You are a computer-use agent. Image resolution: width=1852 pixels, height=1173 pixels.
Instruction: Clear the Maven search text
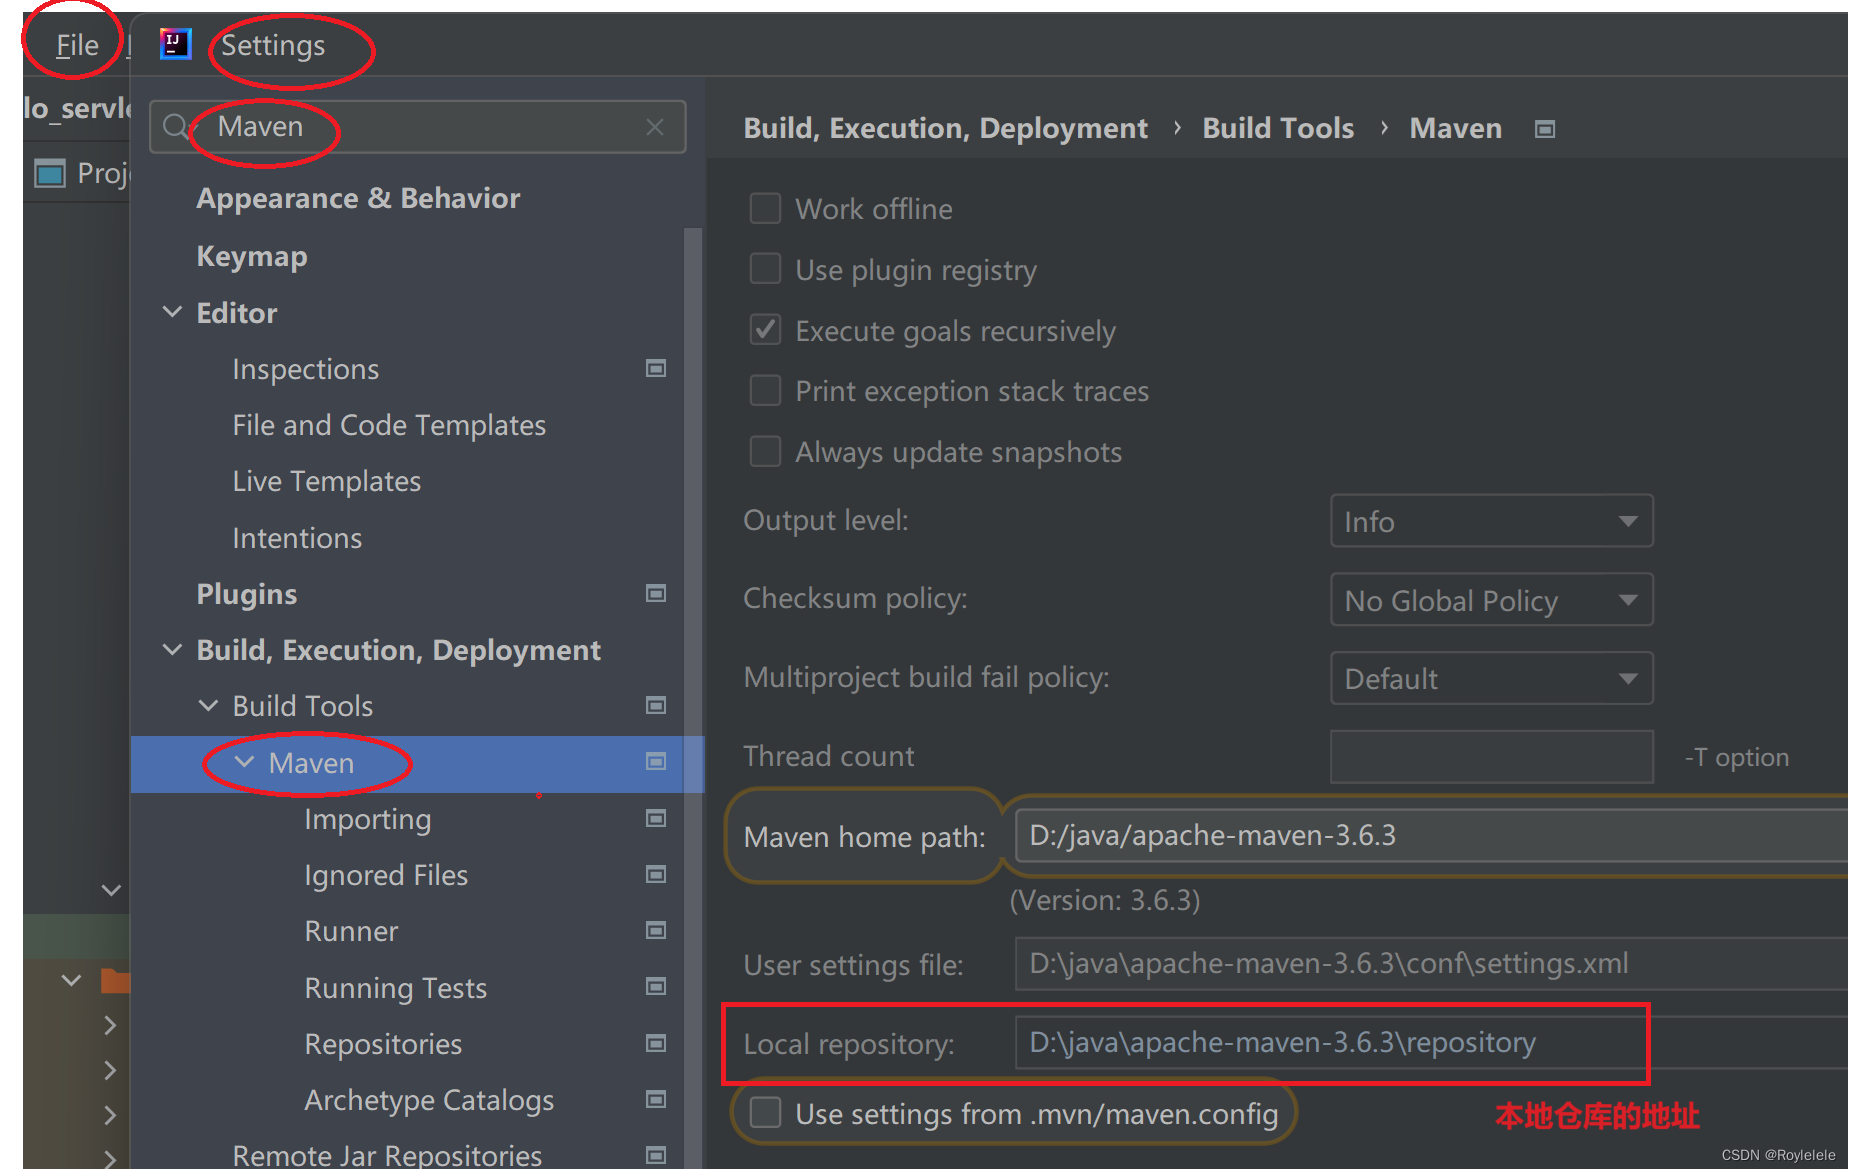point(655,127)
